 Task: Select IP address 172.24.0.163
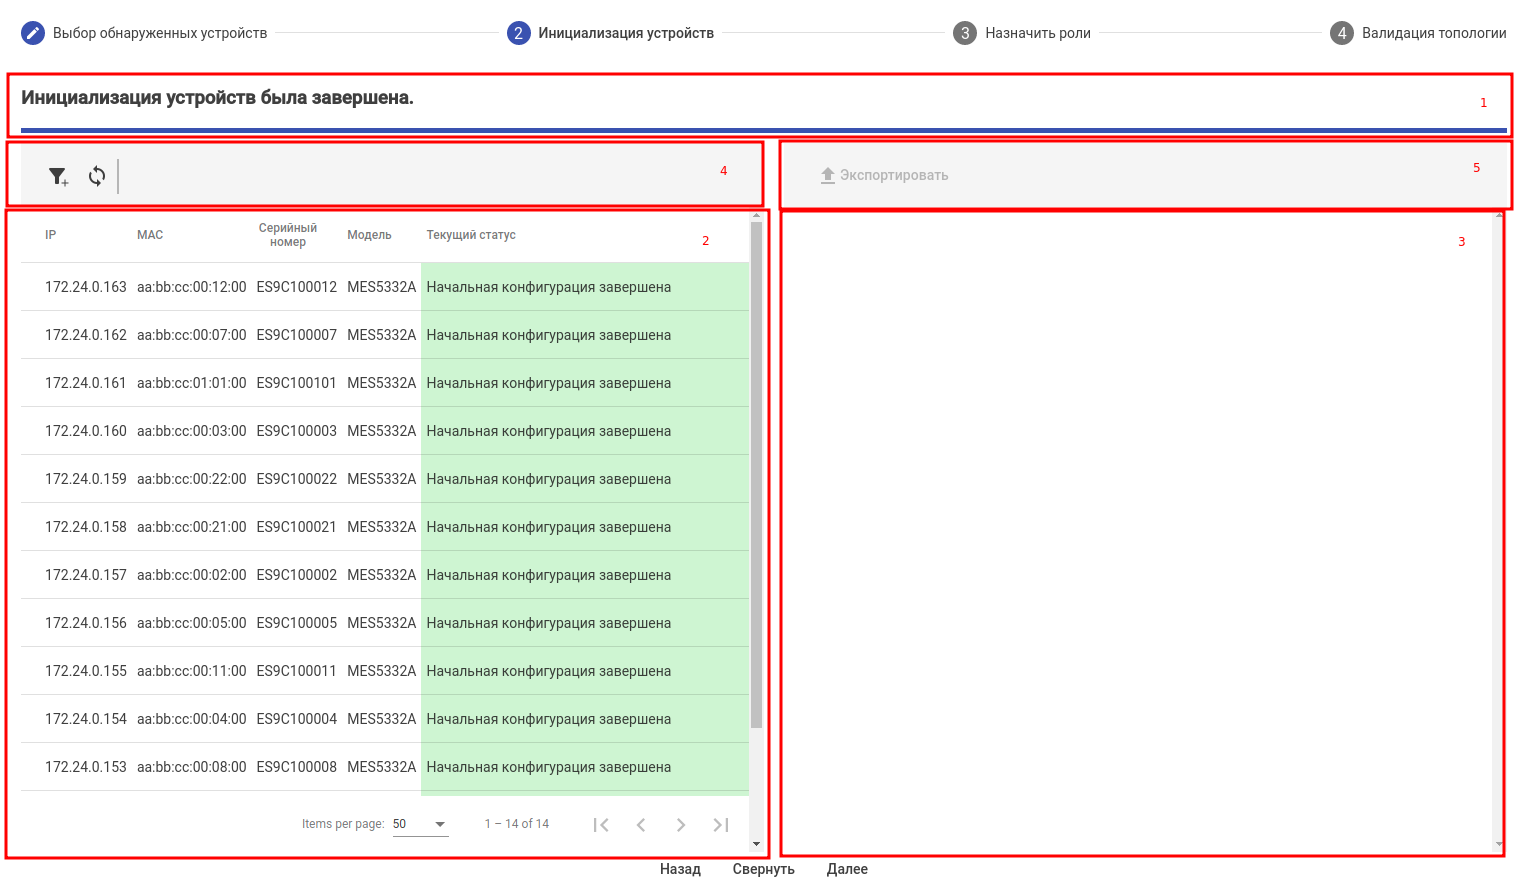(86, 287)
